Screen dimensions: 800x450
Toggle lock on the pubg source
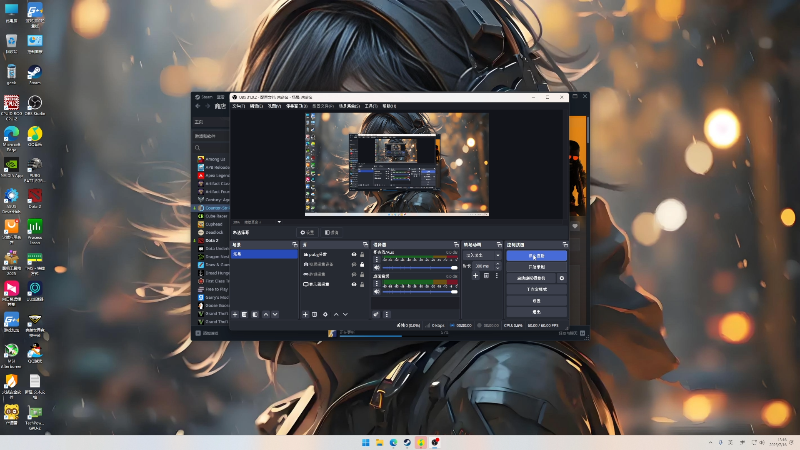362,254
